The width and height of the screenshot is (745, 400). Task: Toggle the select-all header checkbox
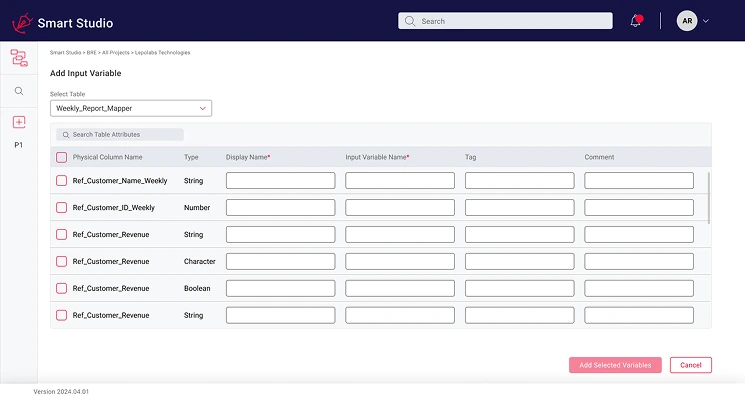[x=62, y=157]
